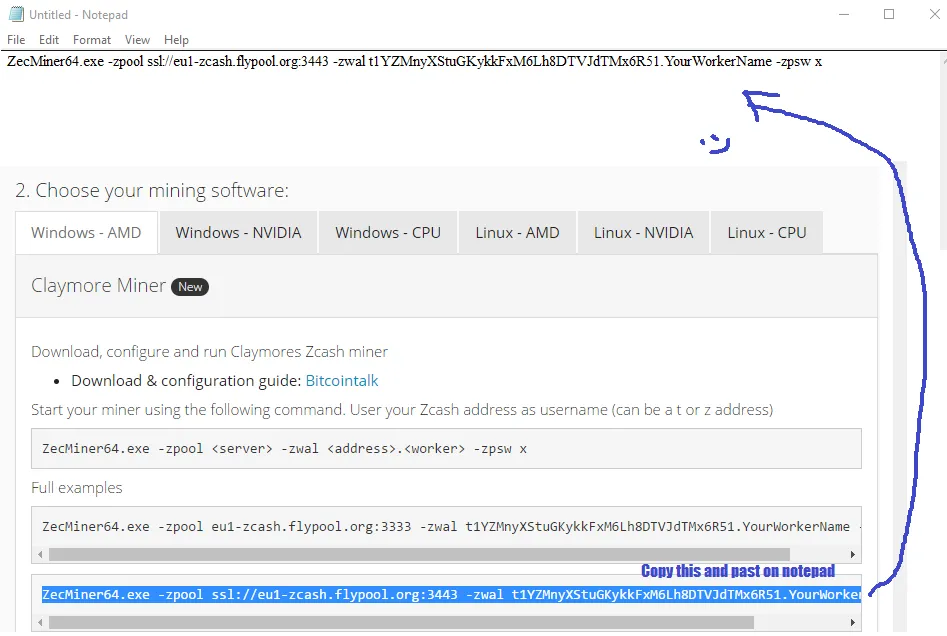Viewport: 947px width, 636px height.
Task: Switch to the Windows - NVIDIA tab
Action: click(x=239, y=233)
